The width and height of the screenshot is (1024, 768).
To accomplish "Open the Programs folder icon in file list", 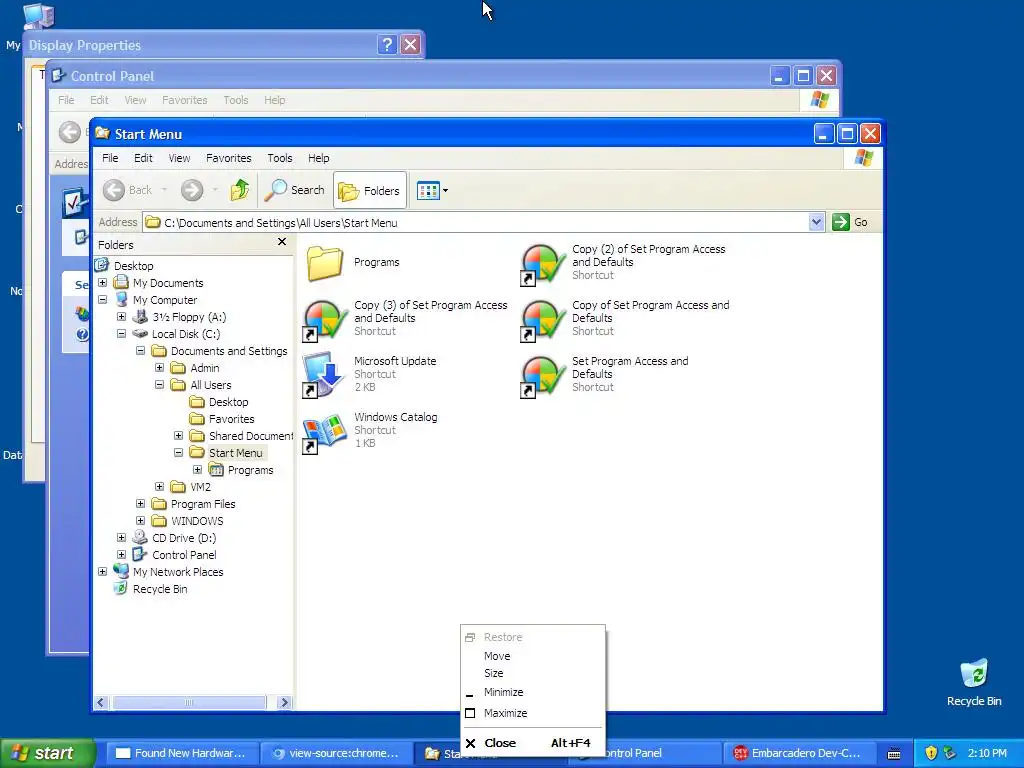I will 325,263.
